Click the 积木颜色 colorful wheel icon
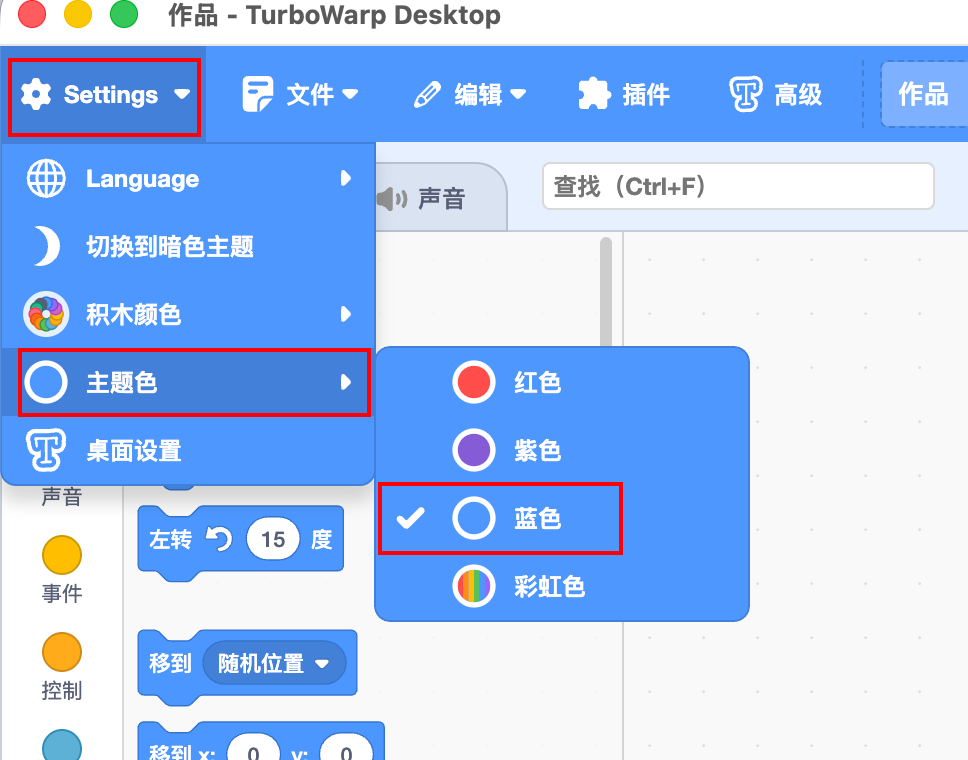Screen dimensions: 968x760 [x=46, y=314]
